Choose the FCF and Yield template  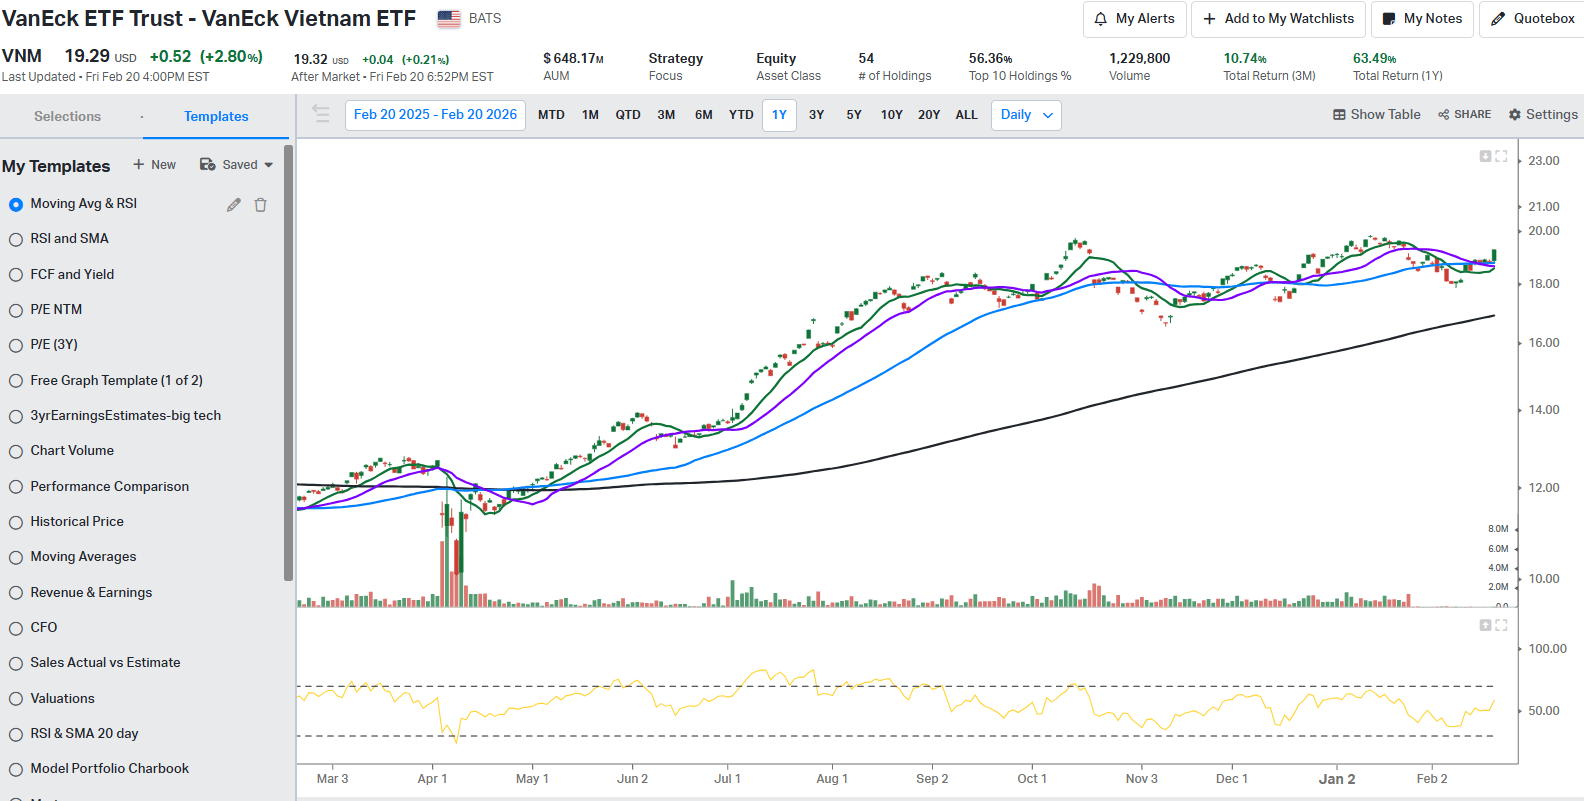[x=16, y=275]
